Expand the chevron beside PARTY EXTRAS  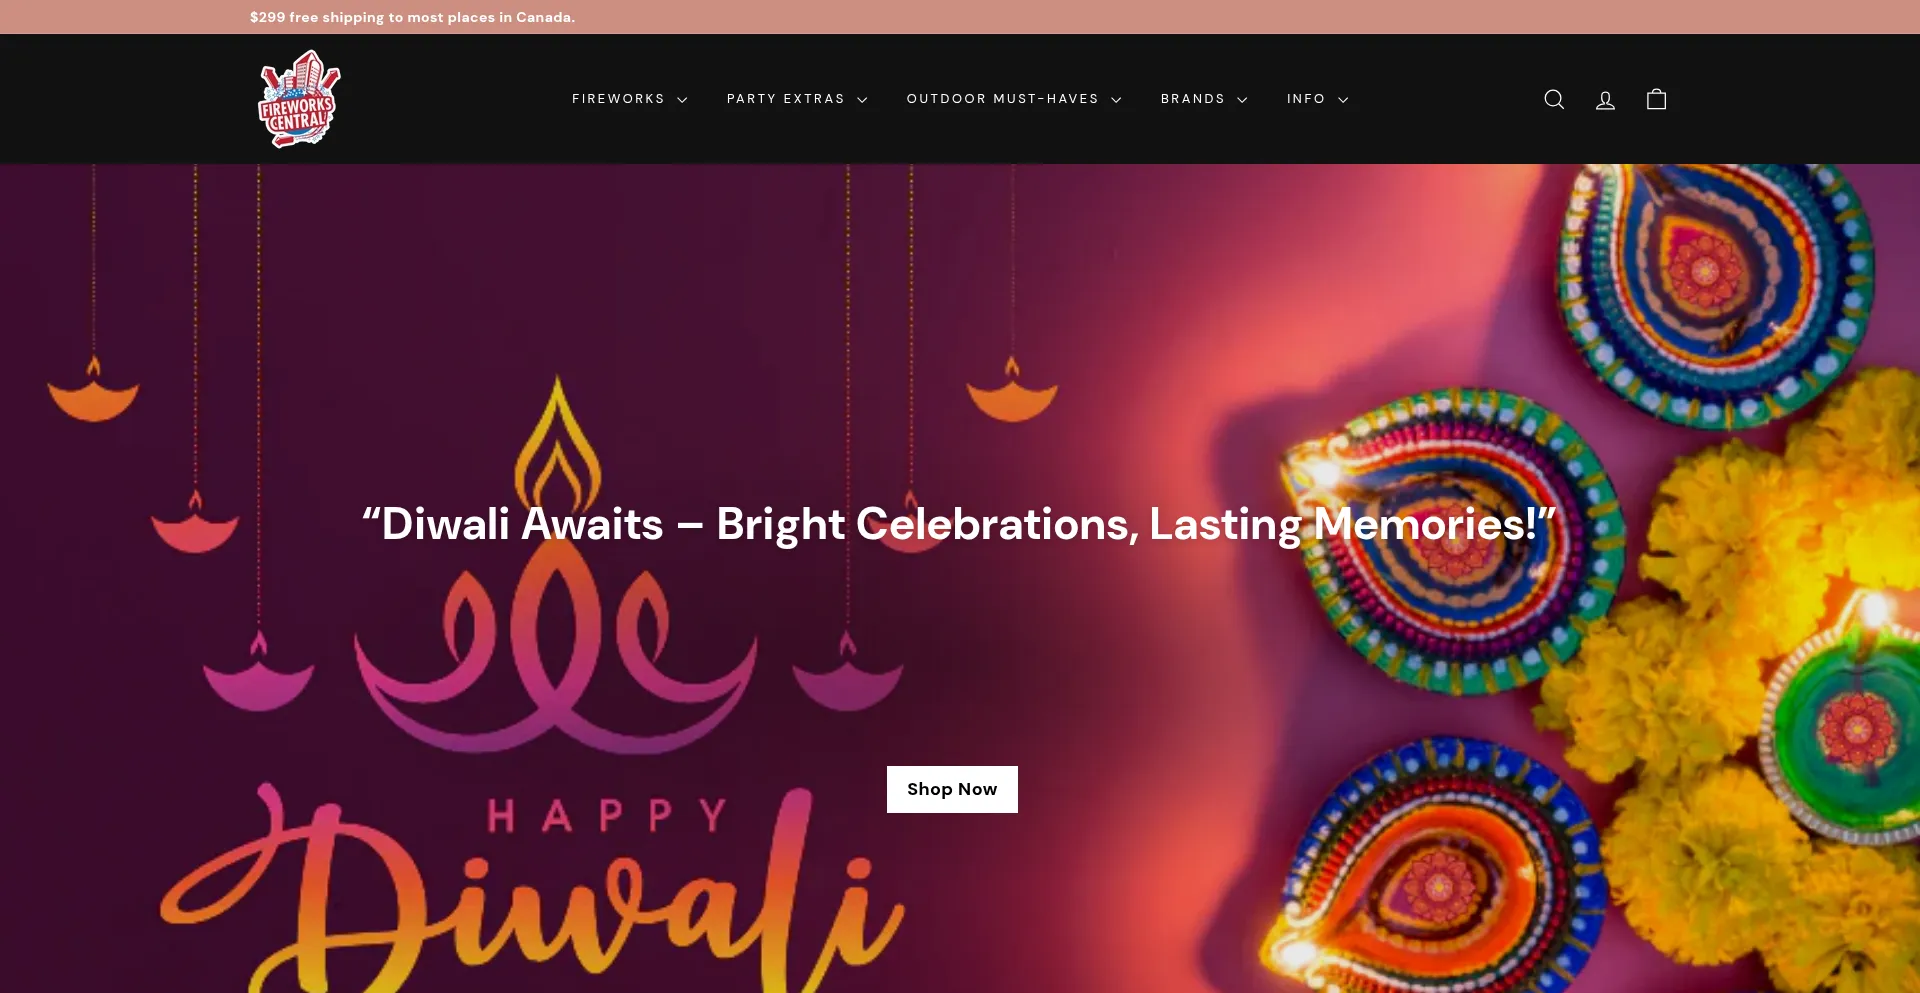(862, 100)
